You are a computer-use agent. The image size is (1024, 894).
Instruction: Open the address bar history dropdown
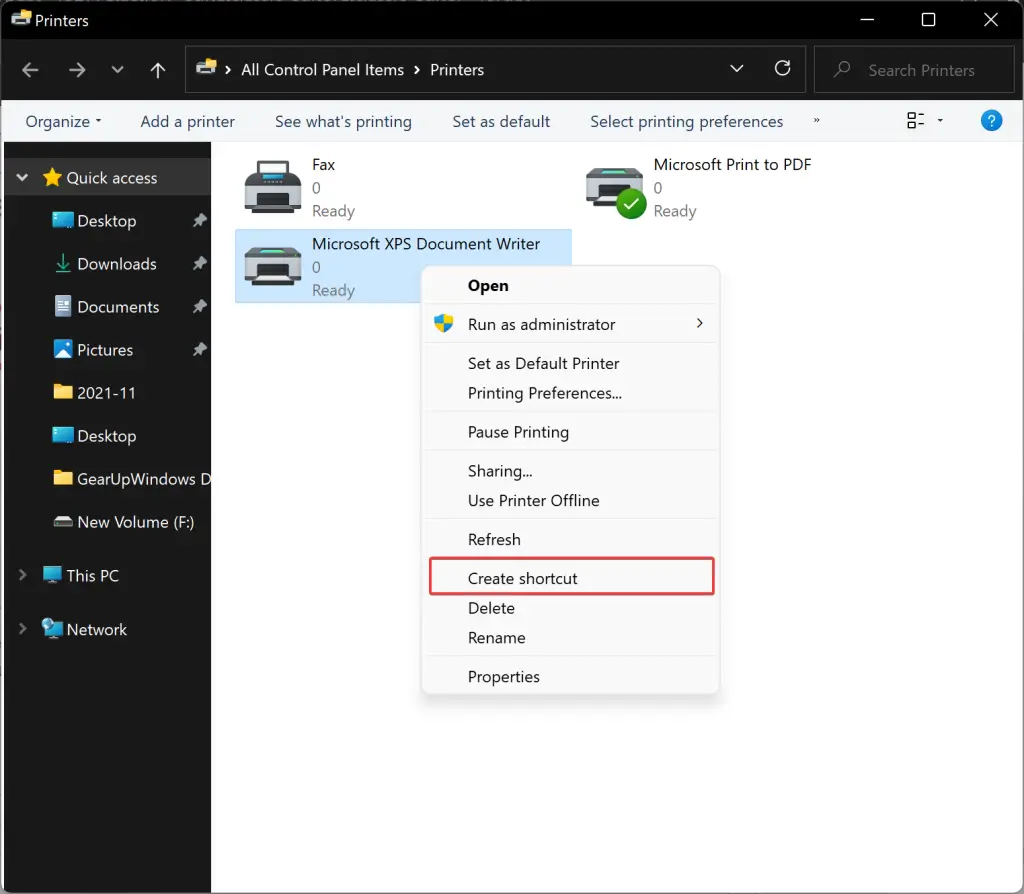click(737, 70)
